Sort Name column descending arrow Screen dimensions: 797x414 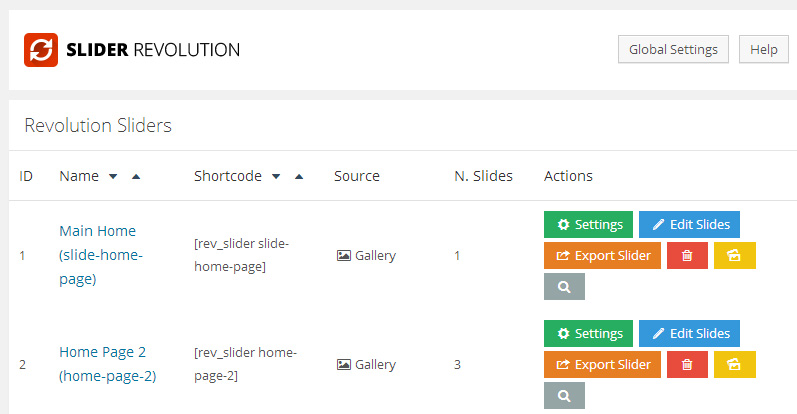coord(113,176)
